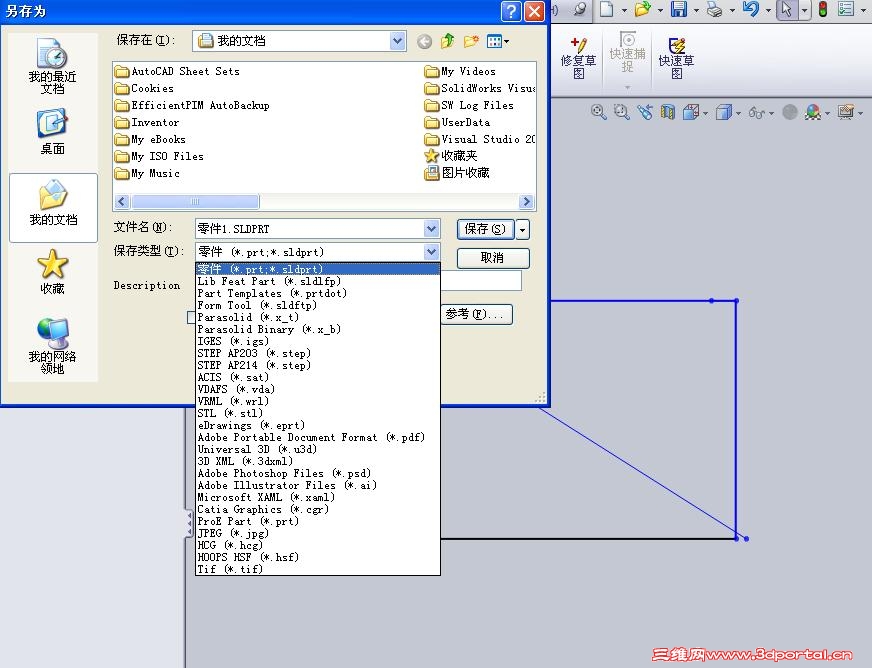
Task: Select JPEG (*.jpg) file type
Action: pos(318,533)
